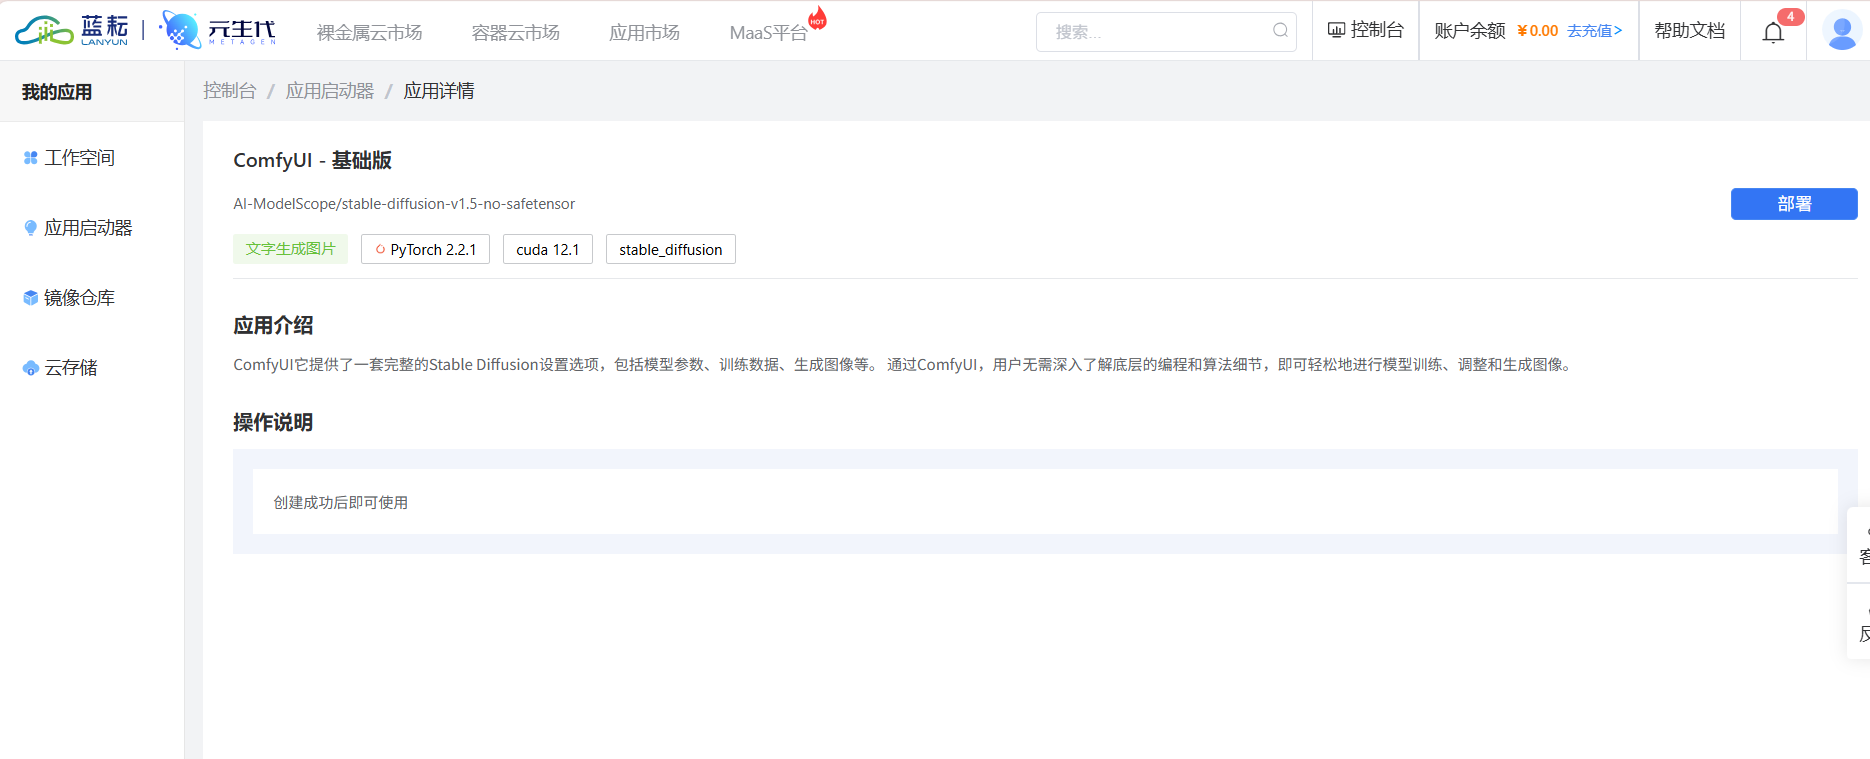Click the console monitor icon
This screenshot has width=1870, height=759.
click(1336, 30)
